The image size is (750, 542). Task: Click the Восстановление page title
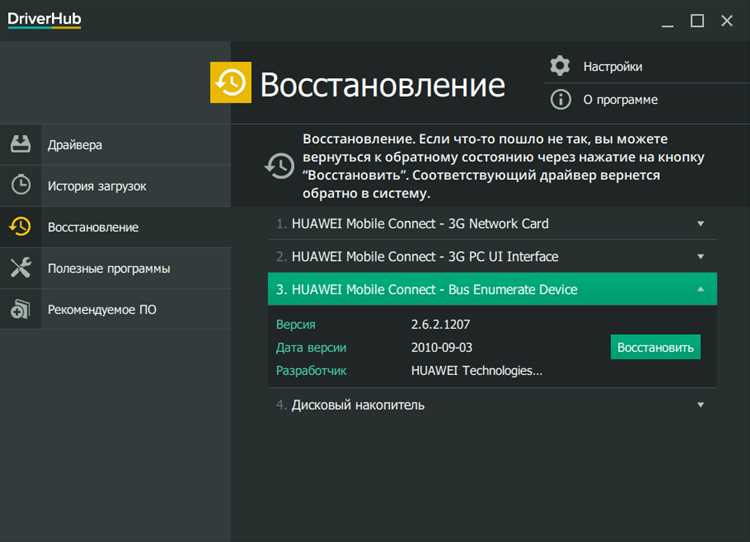pyautogui.click(x=382, y=85)
